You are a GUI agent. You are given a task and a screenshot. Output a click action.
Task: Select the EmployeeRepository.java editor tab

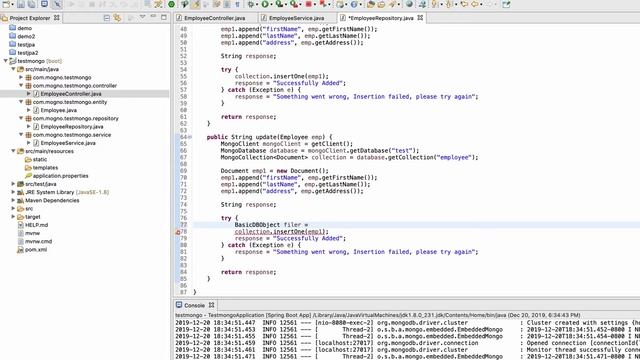tap(380, 18)
